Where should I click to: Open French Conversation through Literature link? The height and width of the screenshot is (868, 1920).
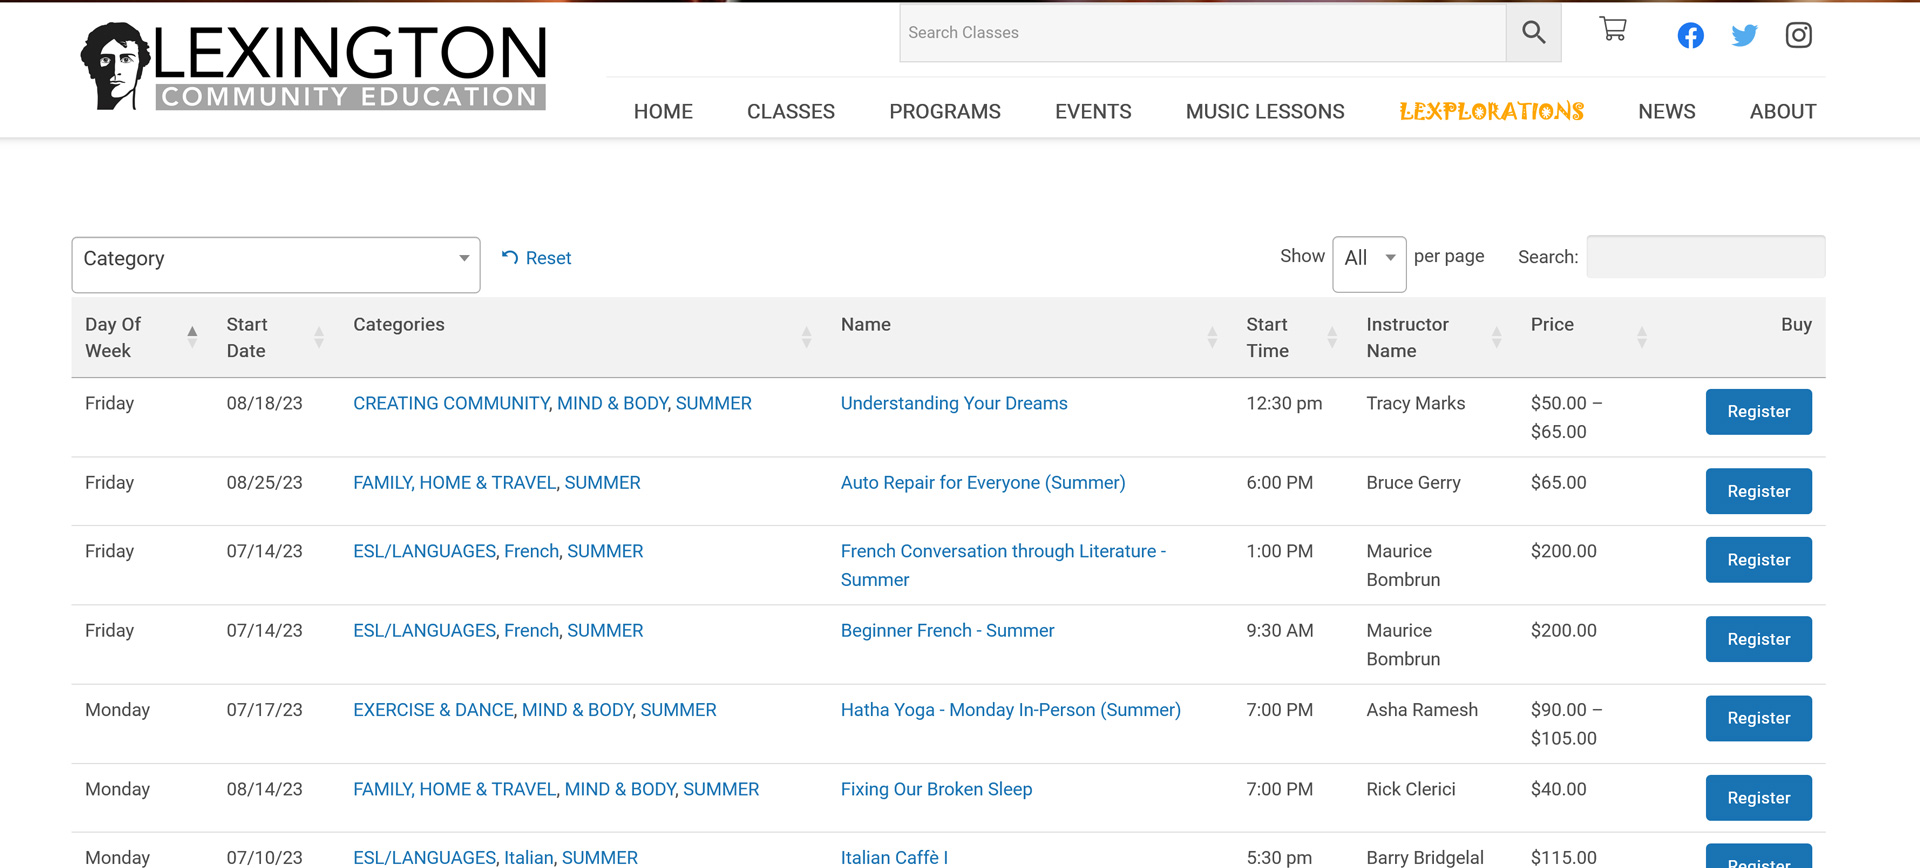click(x=1003, y=565)
